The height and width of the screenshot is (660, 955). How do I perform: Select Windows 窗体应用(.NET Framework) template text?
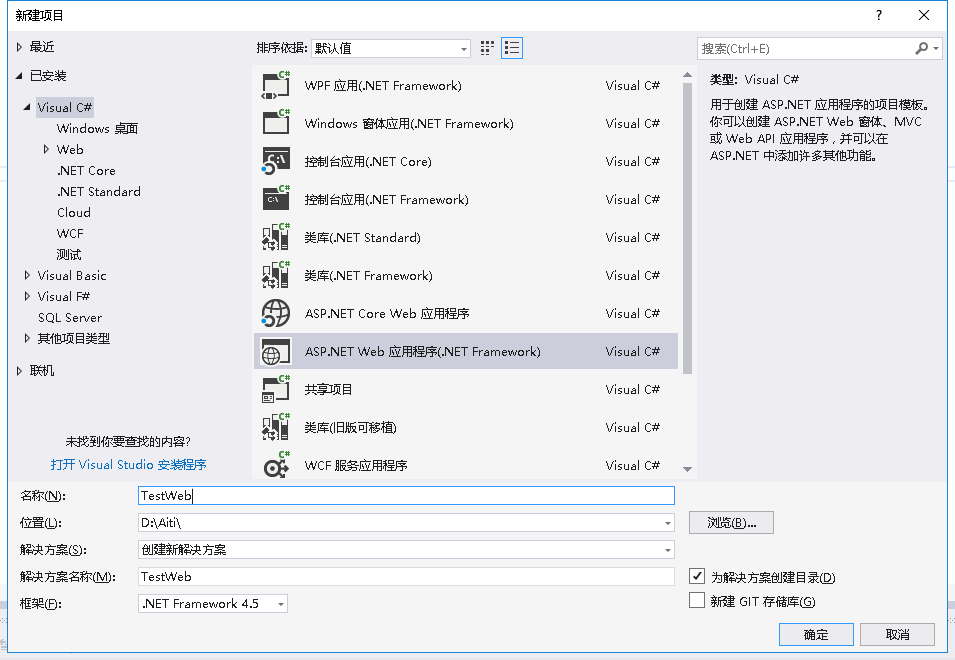(x=409, y=124)
